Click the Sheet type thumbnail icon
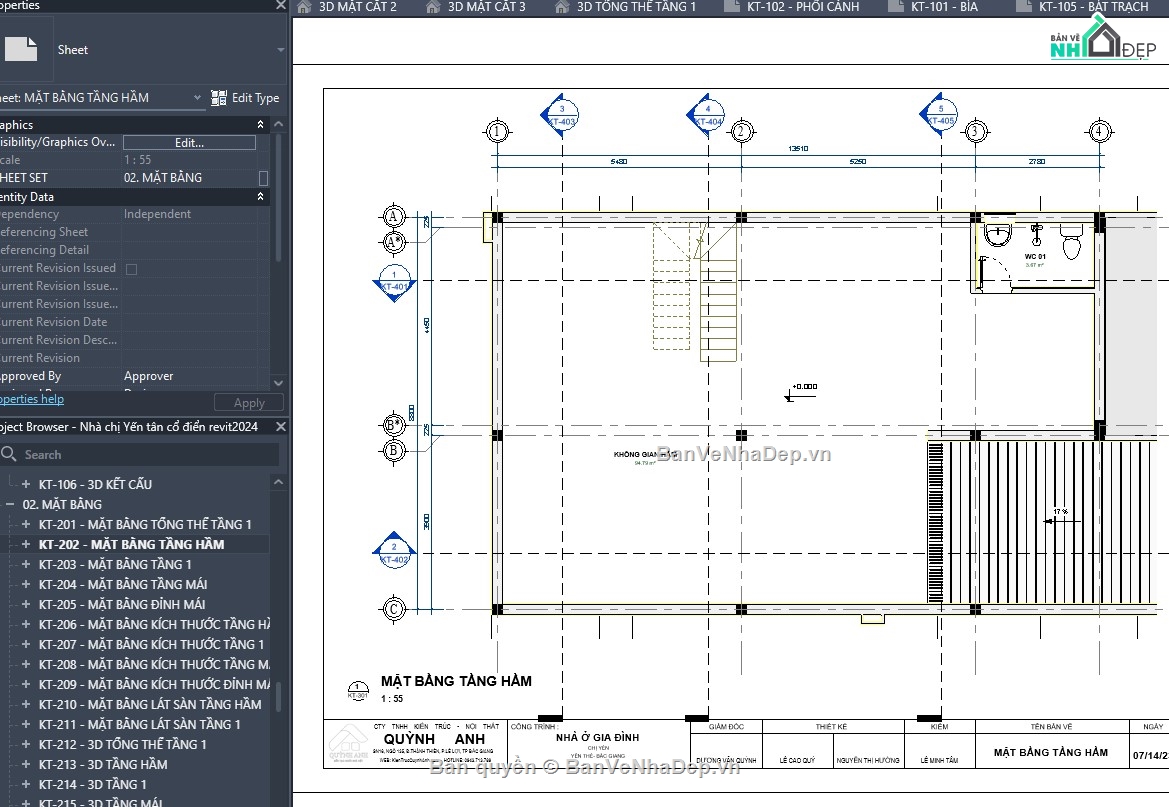The image size is (1169, 807). coord(21,49)
